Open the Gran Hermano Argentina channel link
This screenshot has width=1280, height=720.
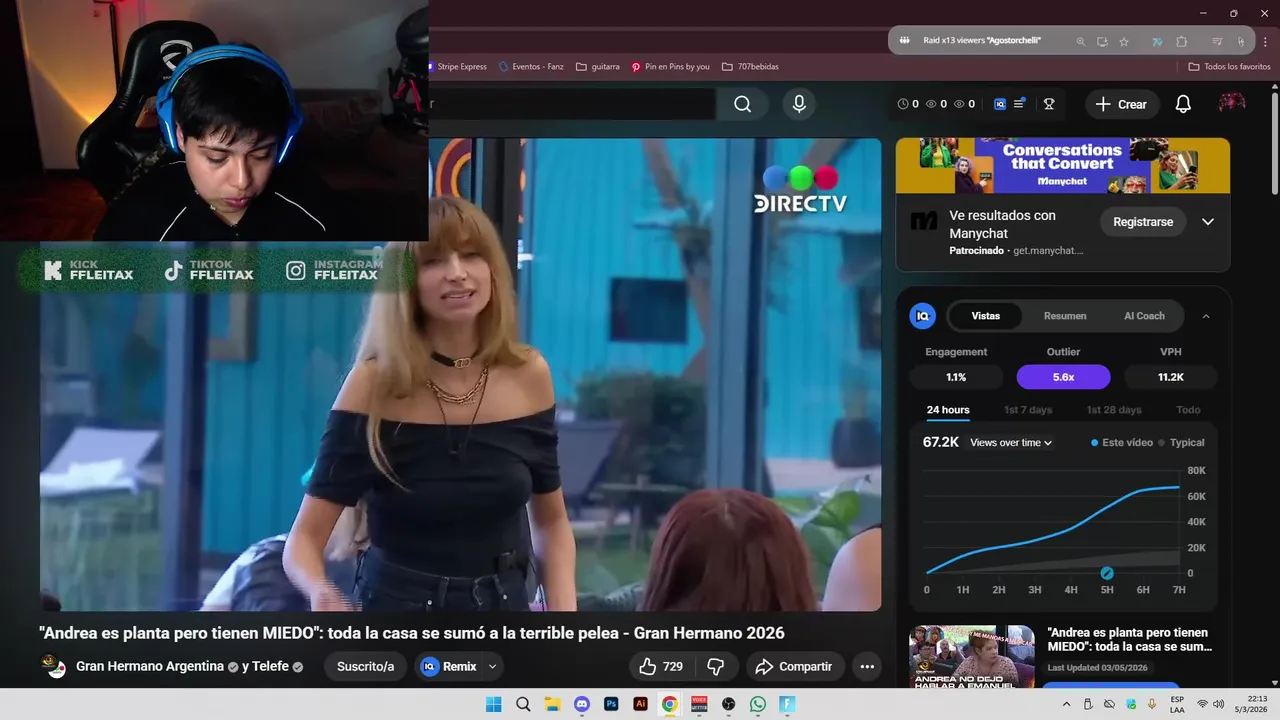point(150,666)
